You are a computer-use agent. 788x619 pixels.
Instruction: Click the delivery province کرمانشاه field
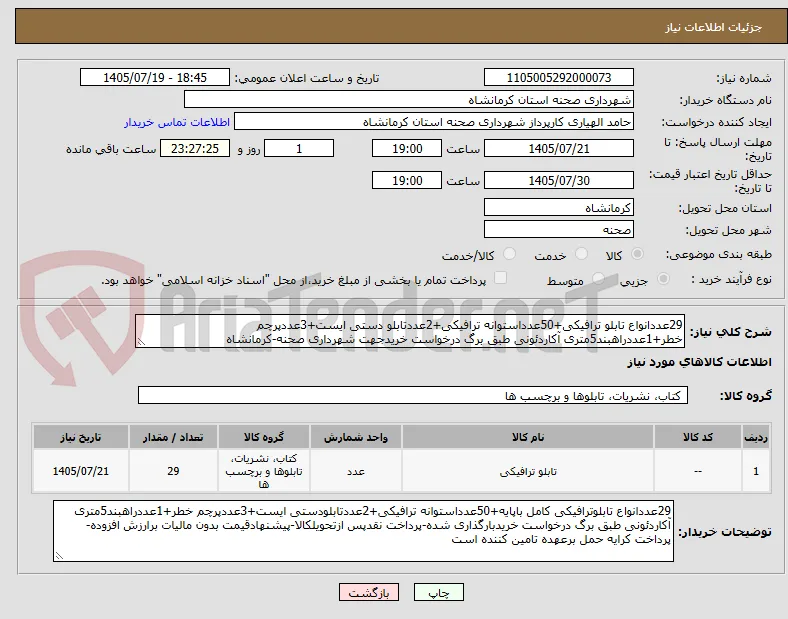[558, 207]
